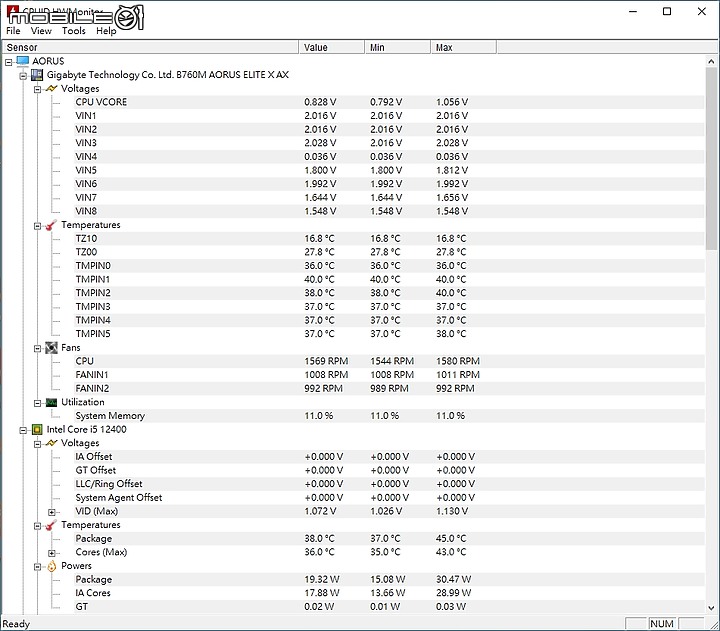Open the View menu

pos(41,31)
